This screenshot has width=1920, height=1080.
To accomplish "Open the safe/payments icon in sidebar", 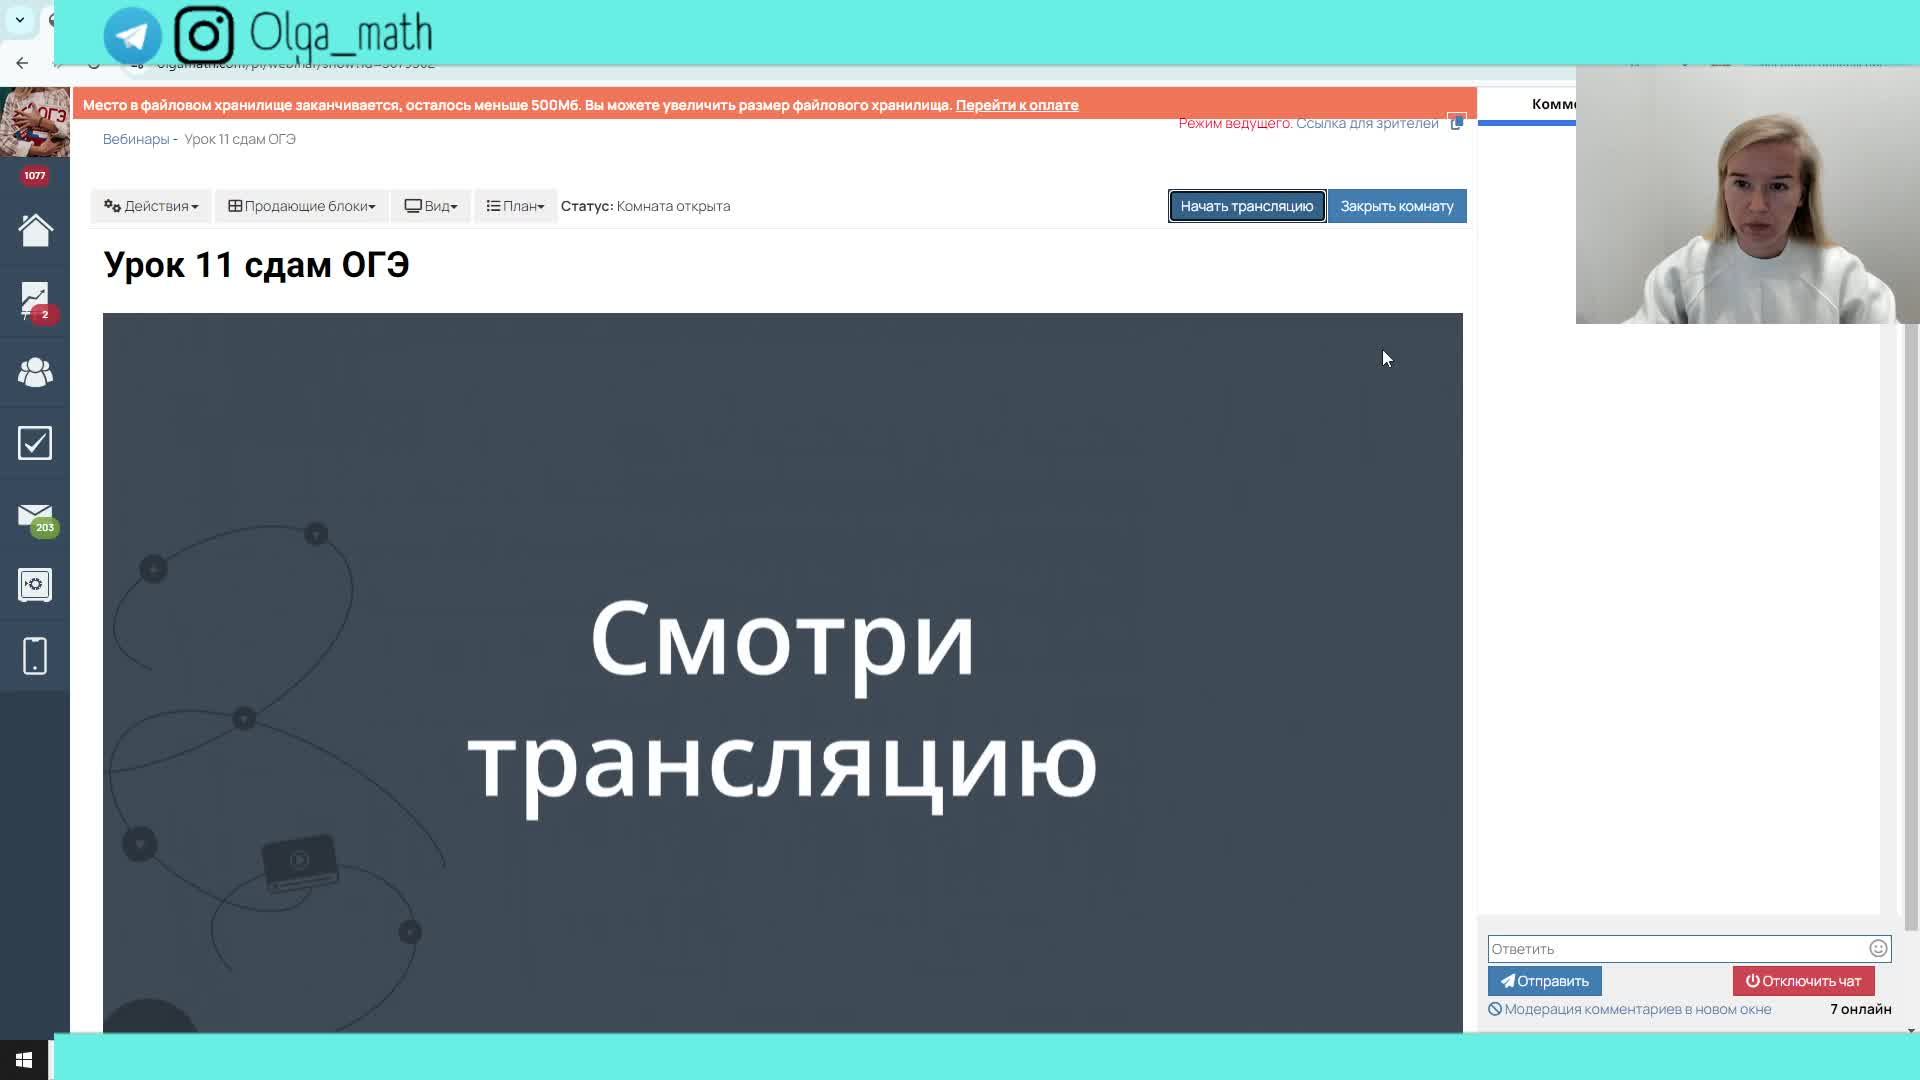I will click(x=35, y=585).
